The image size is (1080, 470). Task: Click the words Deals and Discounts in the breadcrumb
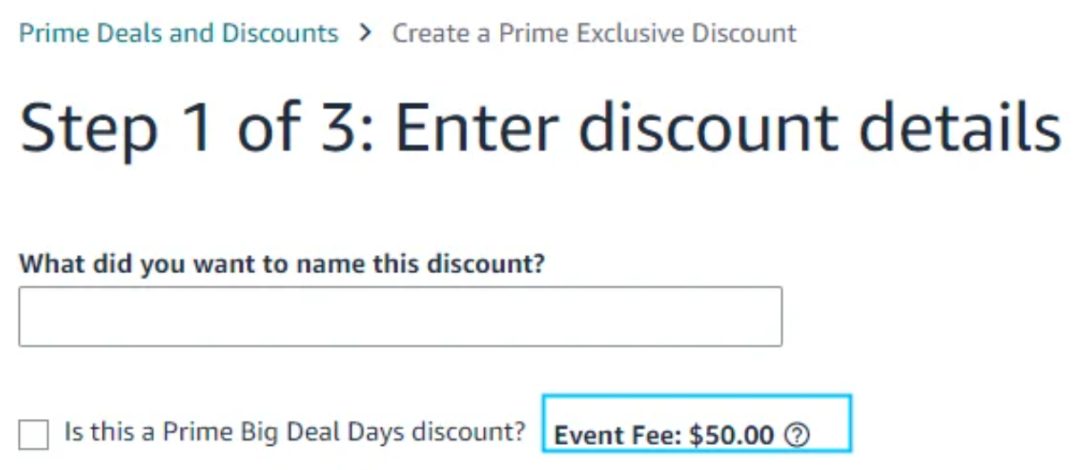[x=218, y=32]
